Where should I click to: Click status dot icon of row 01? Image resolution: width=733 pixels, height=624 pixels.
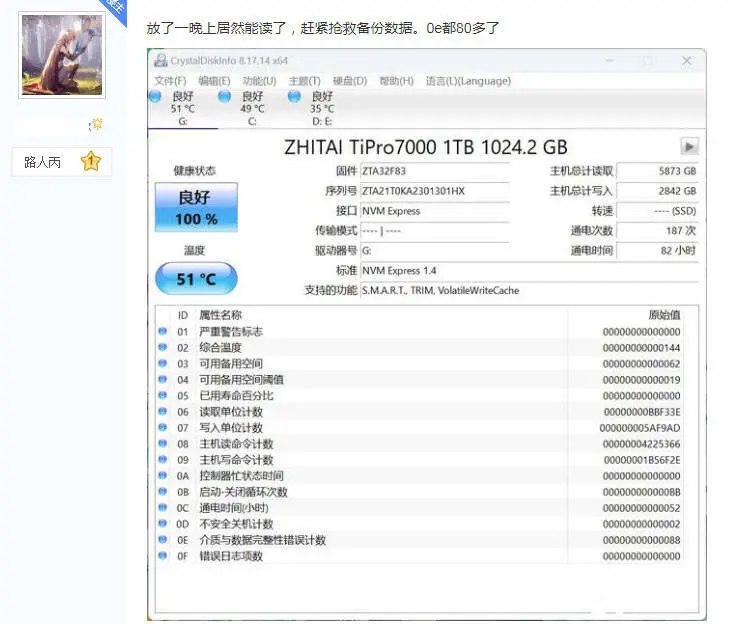coord(163,331)
